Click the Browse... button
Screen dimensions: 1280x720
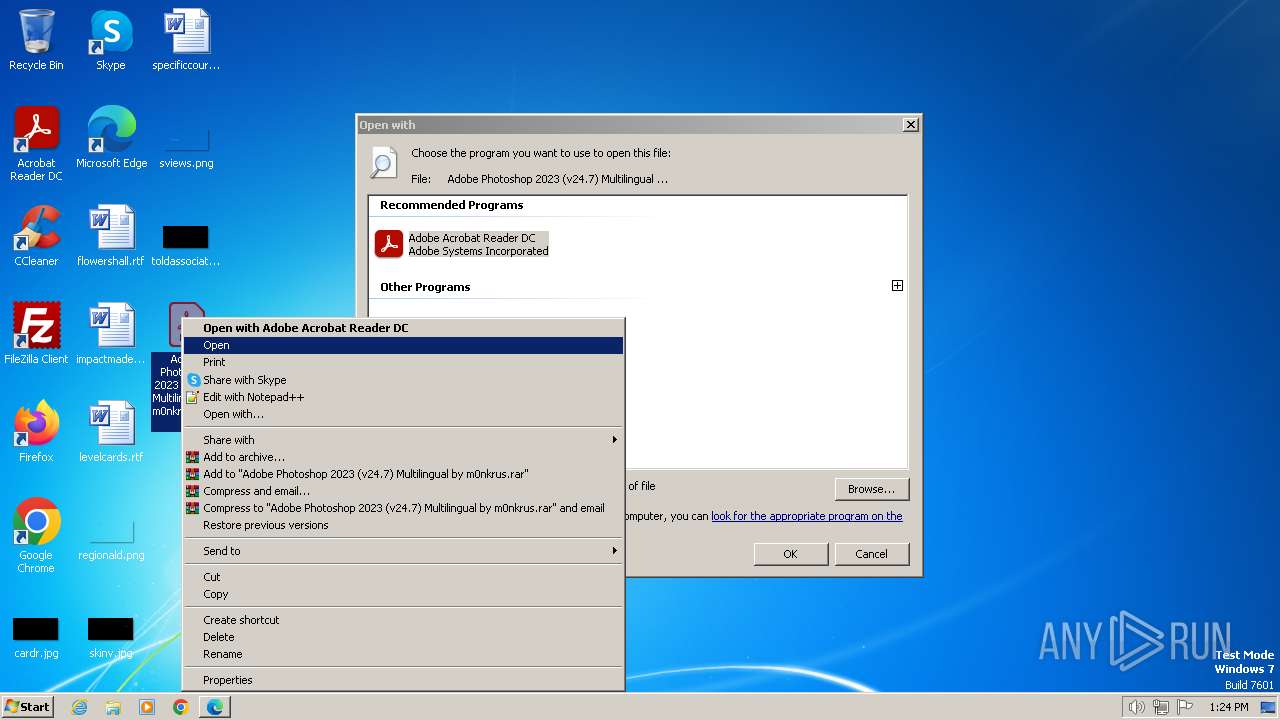click(x=871, y=489)
